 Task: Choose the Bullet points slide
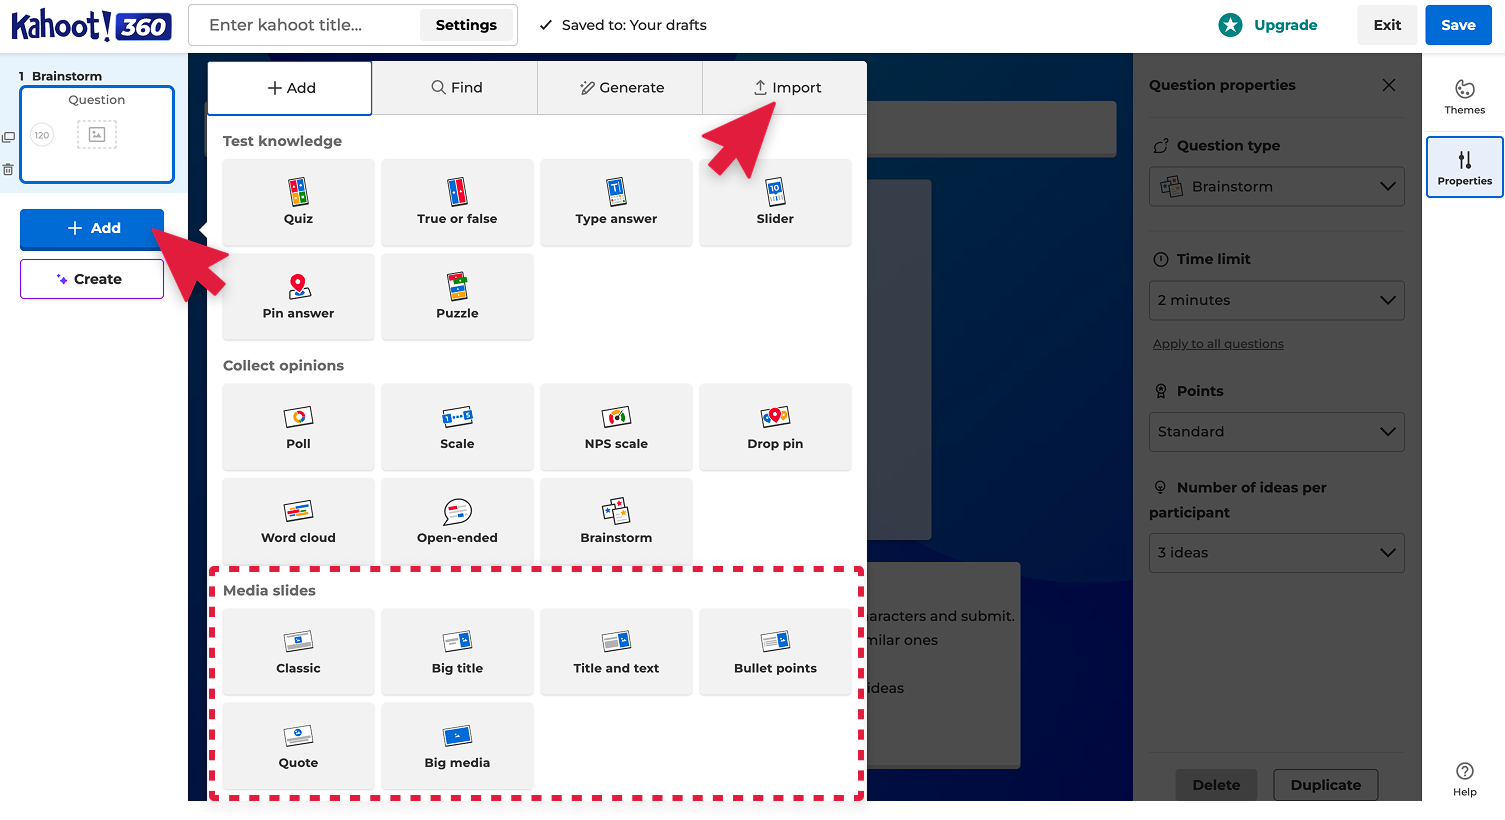point(775,652)
